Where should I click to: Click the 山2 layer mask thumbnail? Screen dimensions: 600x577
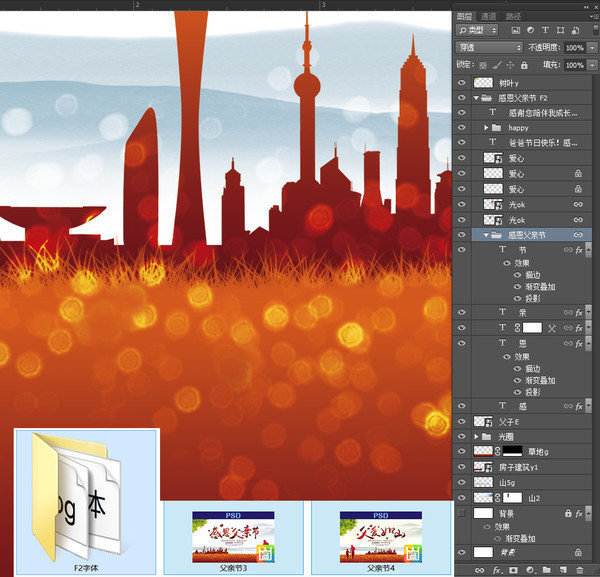[x=512, y=498]
